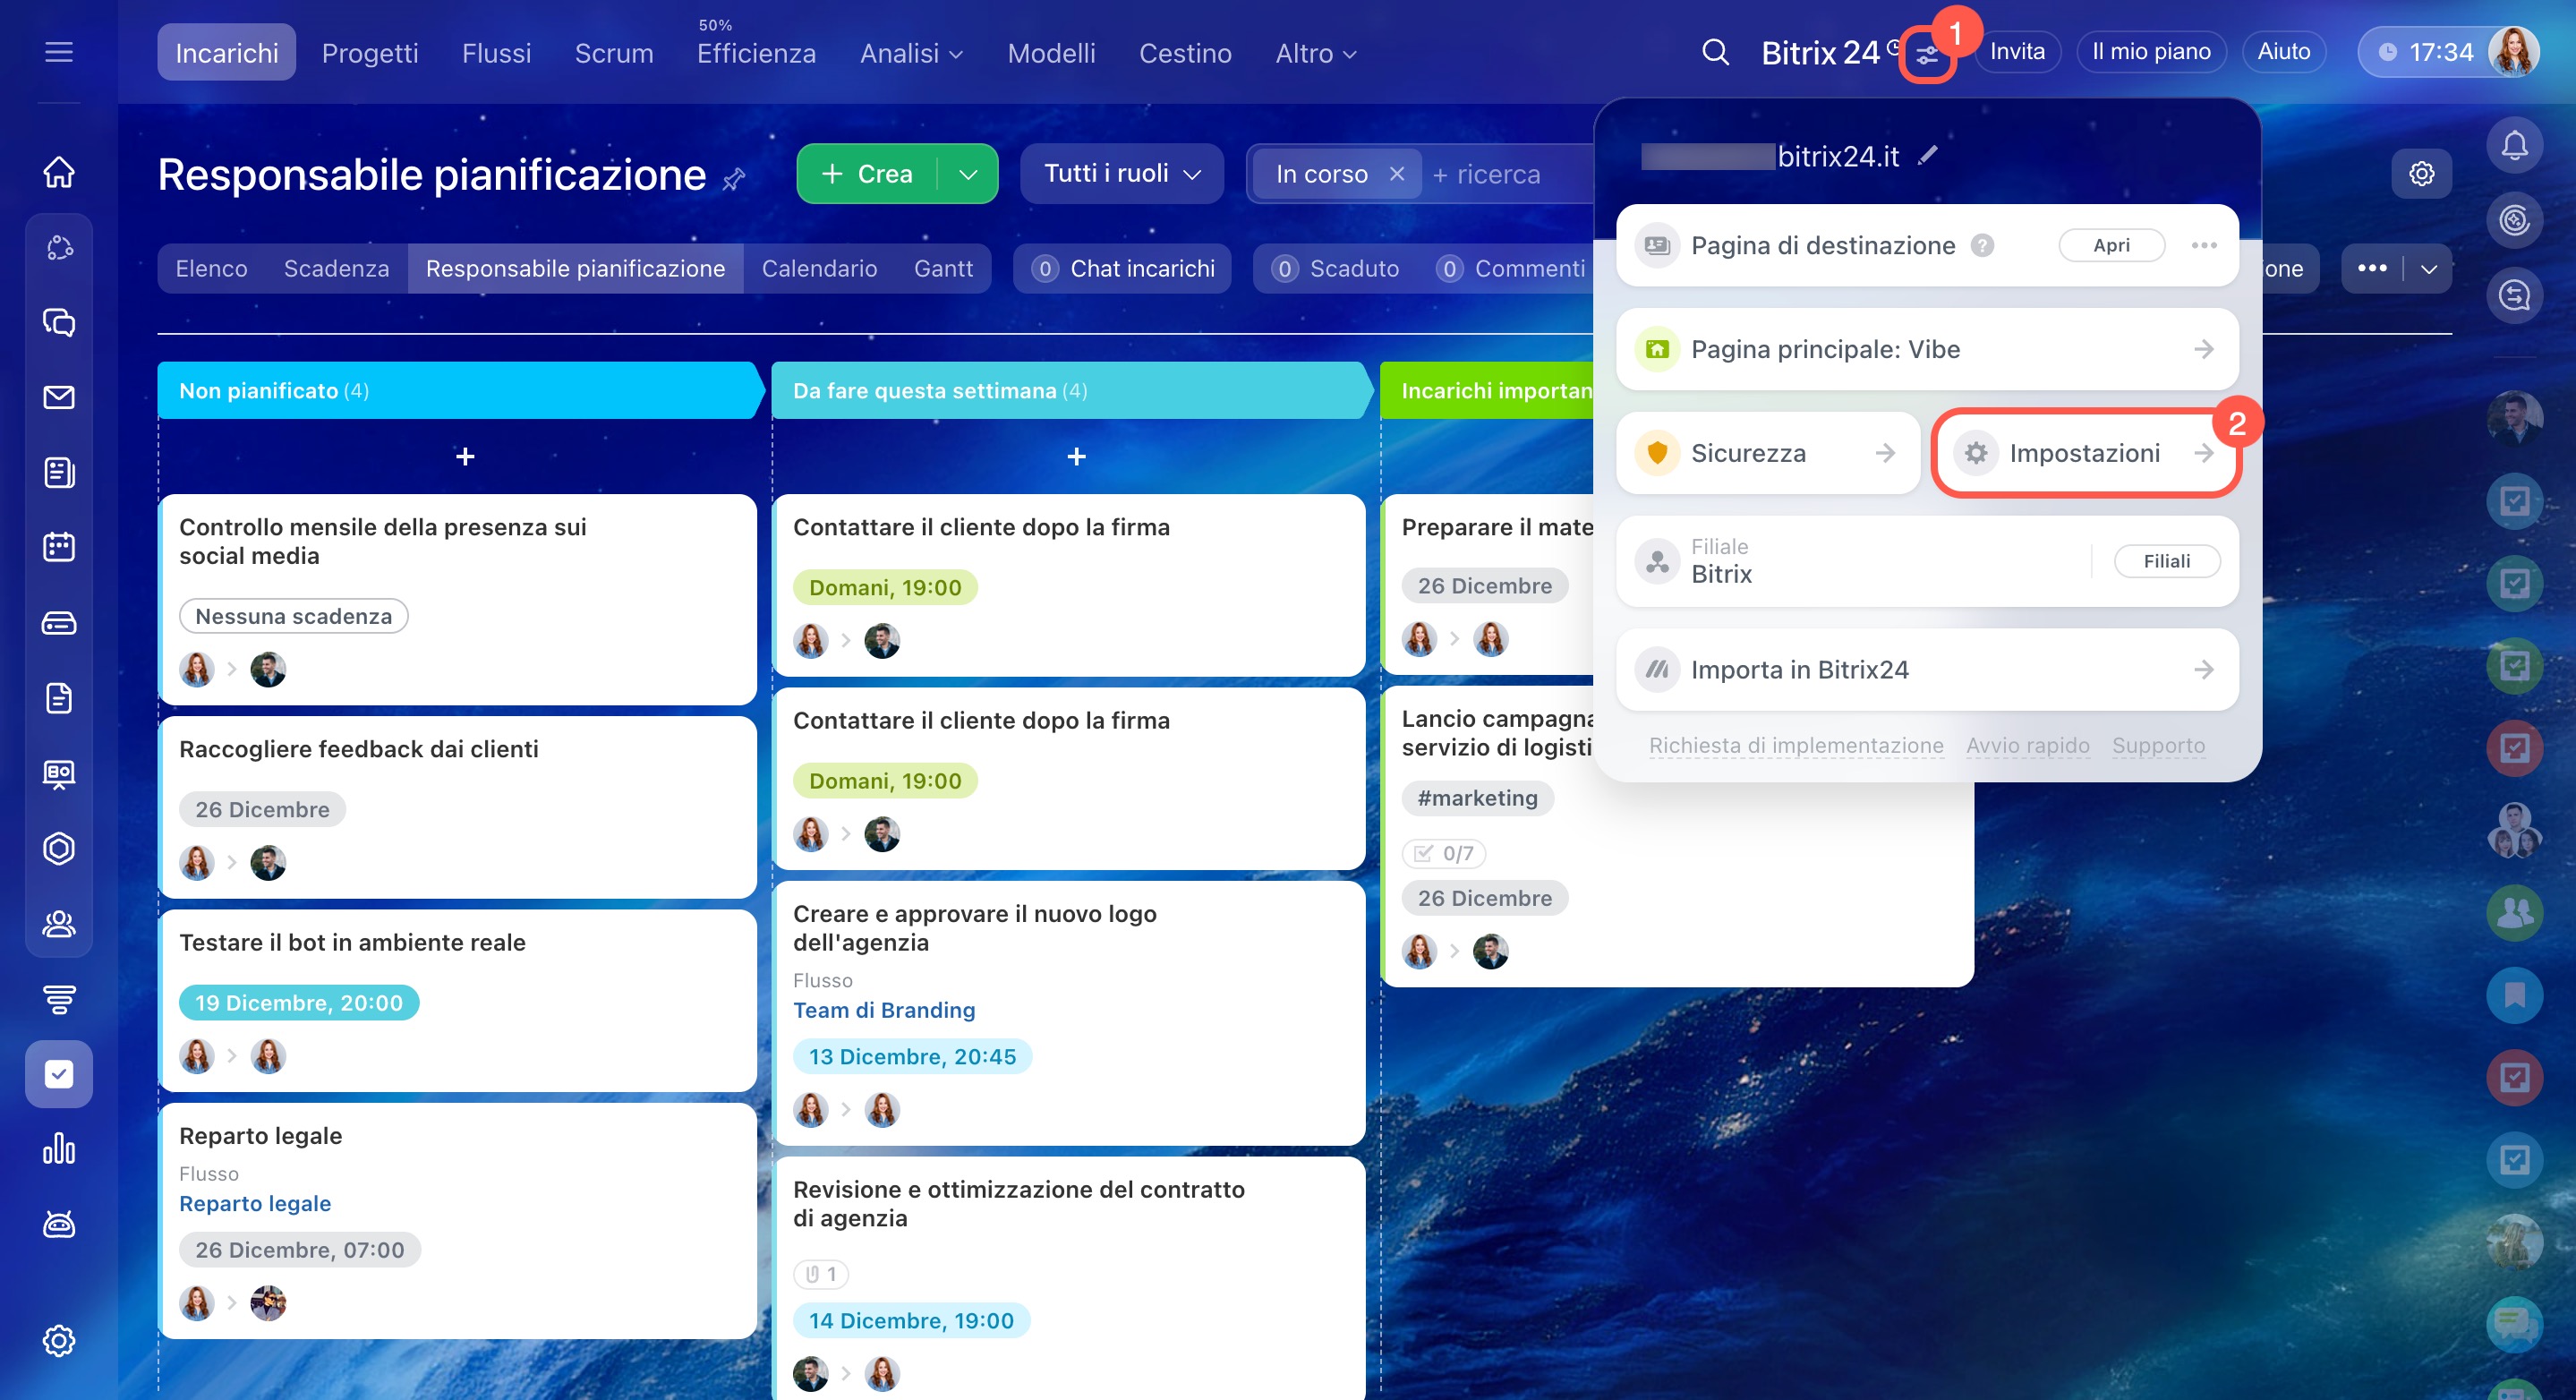
Task: Remove the 'In corso' filter chip
Action: (x=1397, y=174)
